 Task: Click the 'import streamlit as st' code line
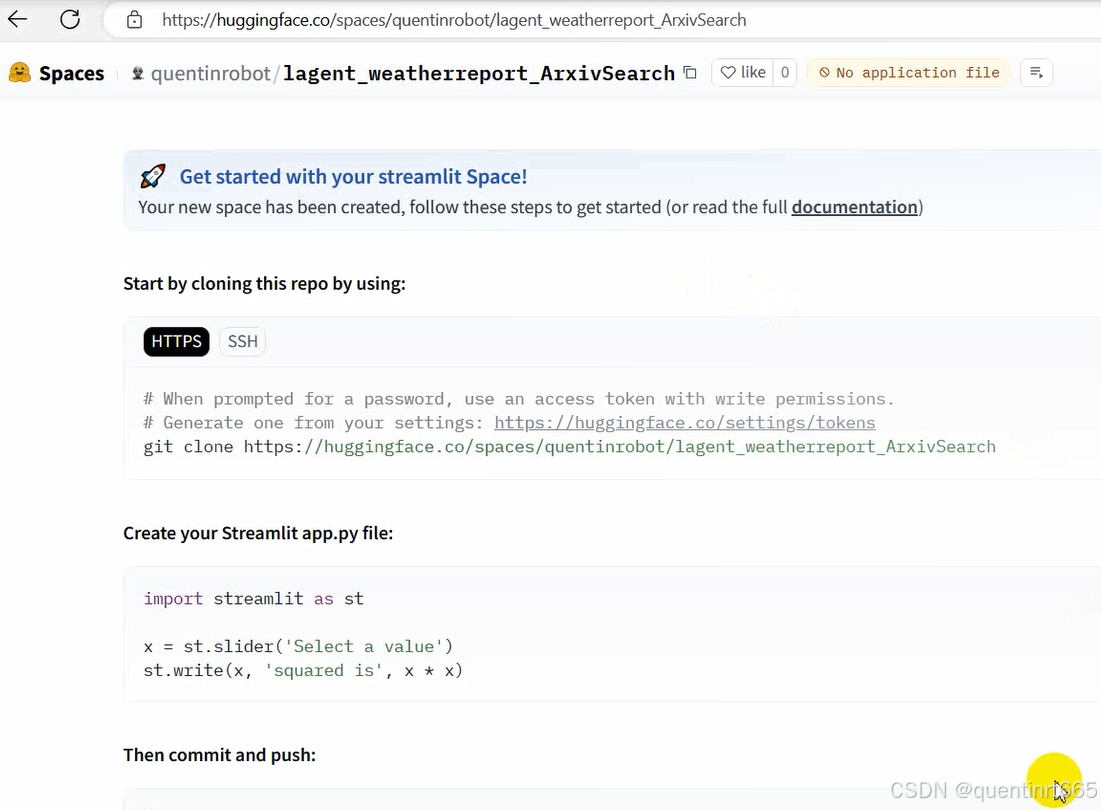pyautogui.click(x=253, y=599)
